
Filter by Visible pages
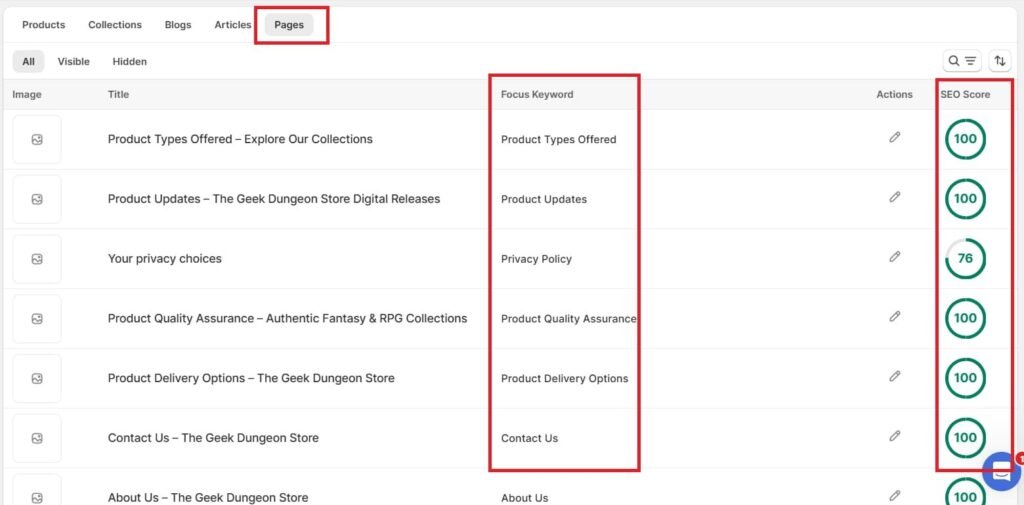(x=73, y=61)
